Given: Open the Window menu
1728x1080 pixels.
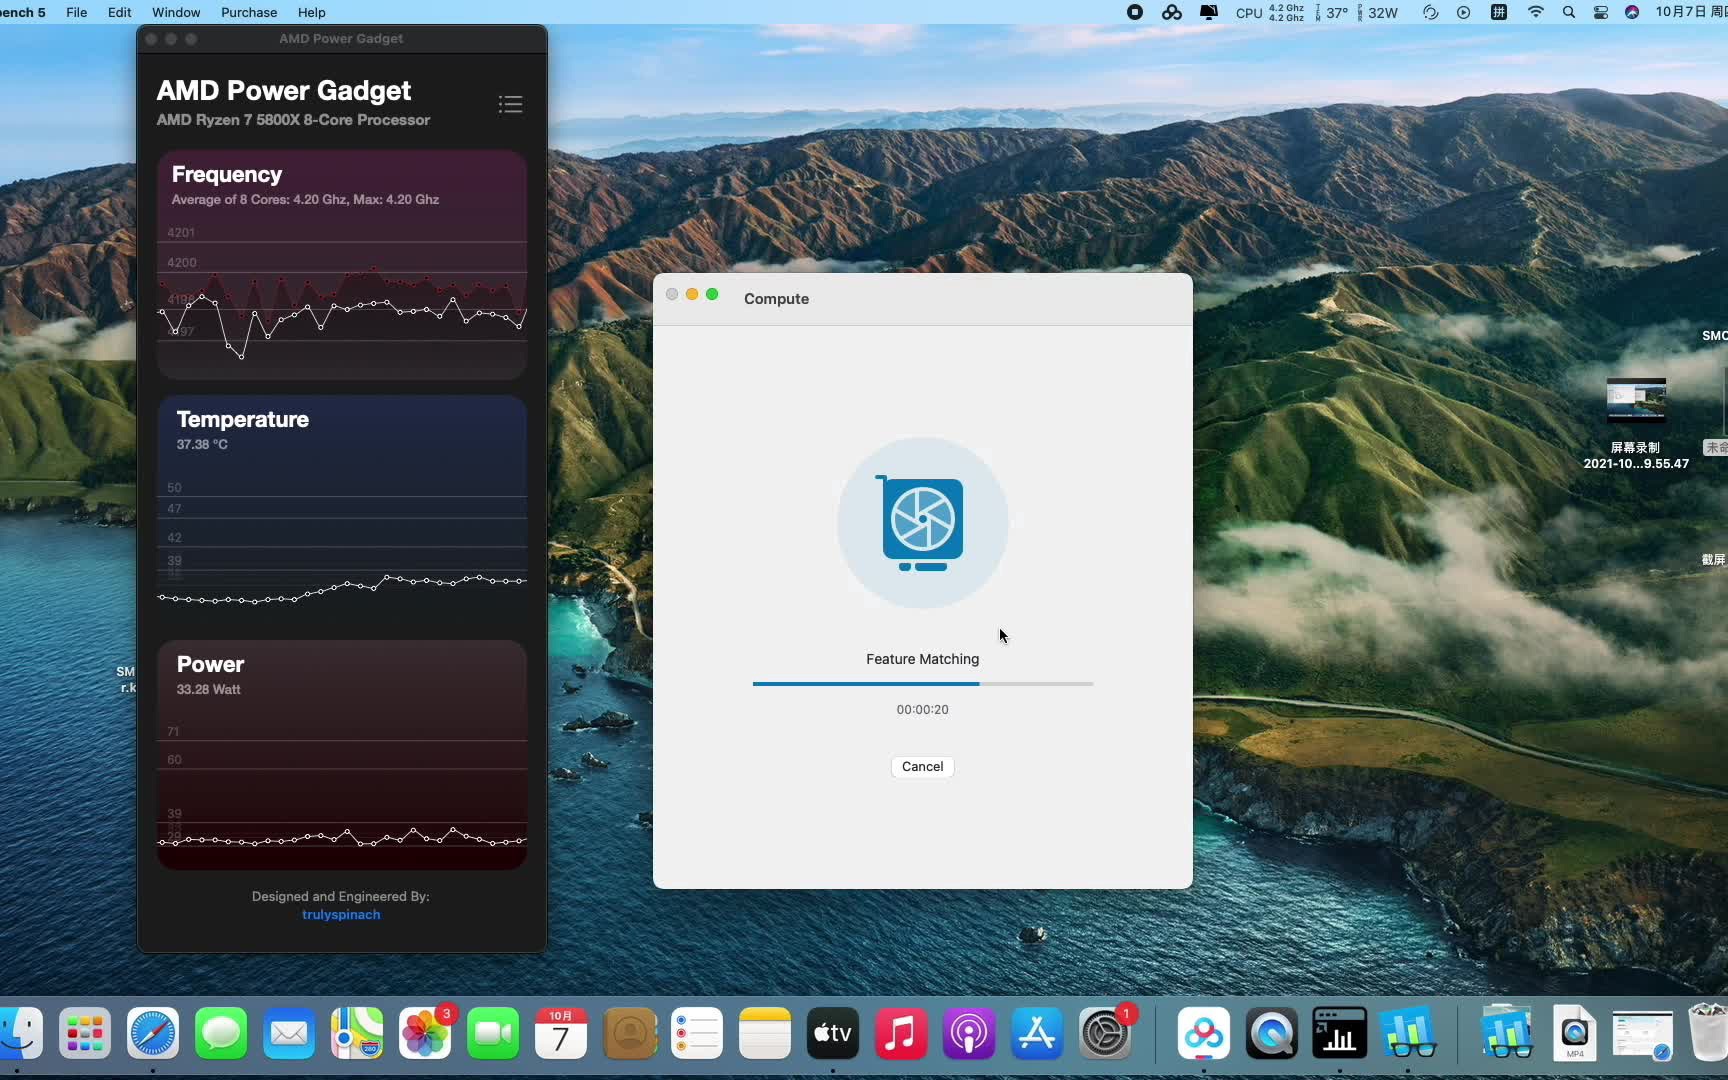Looking at the screenshot, I should [176, 12].
